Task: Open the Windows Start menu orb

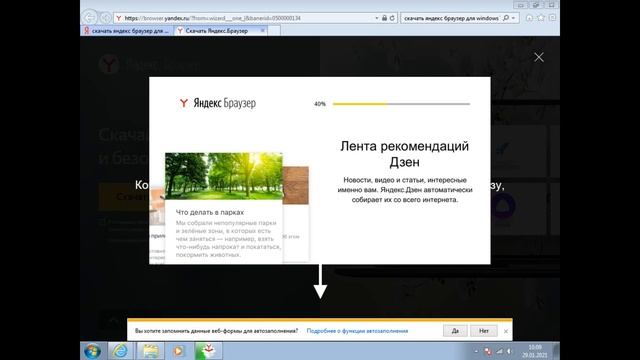Action: [x=92, y=351]
